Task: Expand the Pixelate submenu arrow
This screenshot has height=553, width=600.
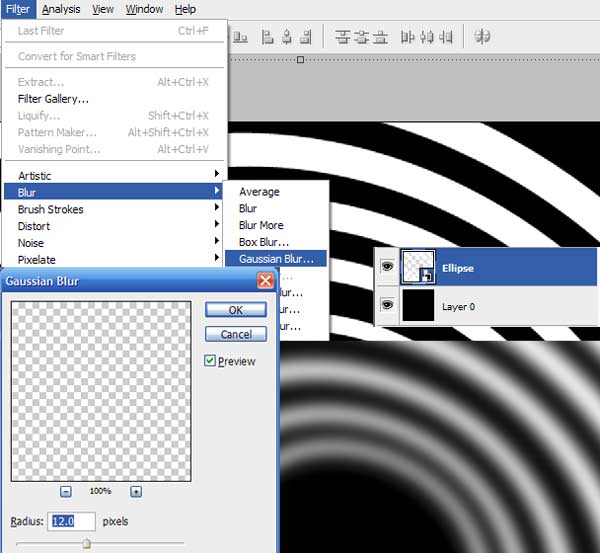Action: point(217,257)
